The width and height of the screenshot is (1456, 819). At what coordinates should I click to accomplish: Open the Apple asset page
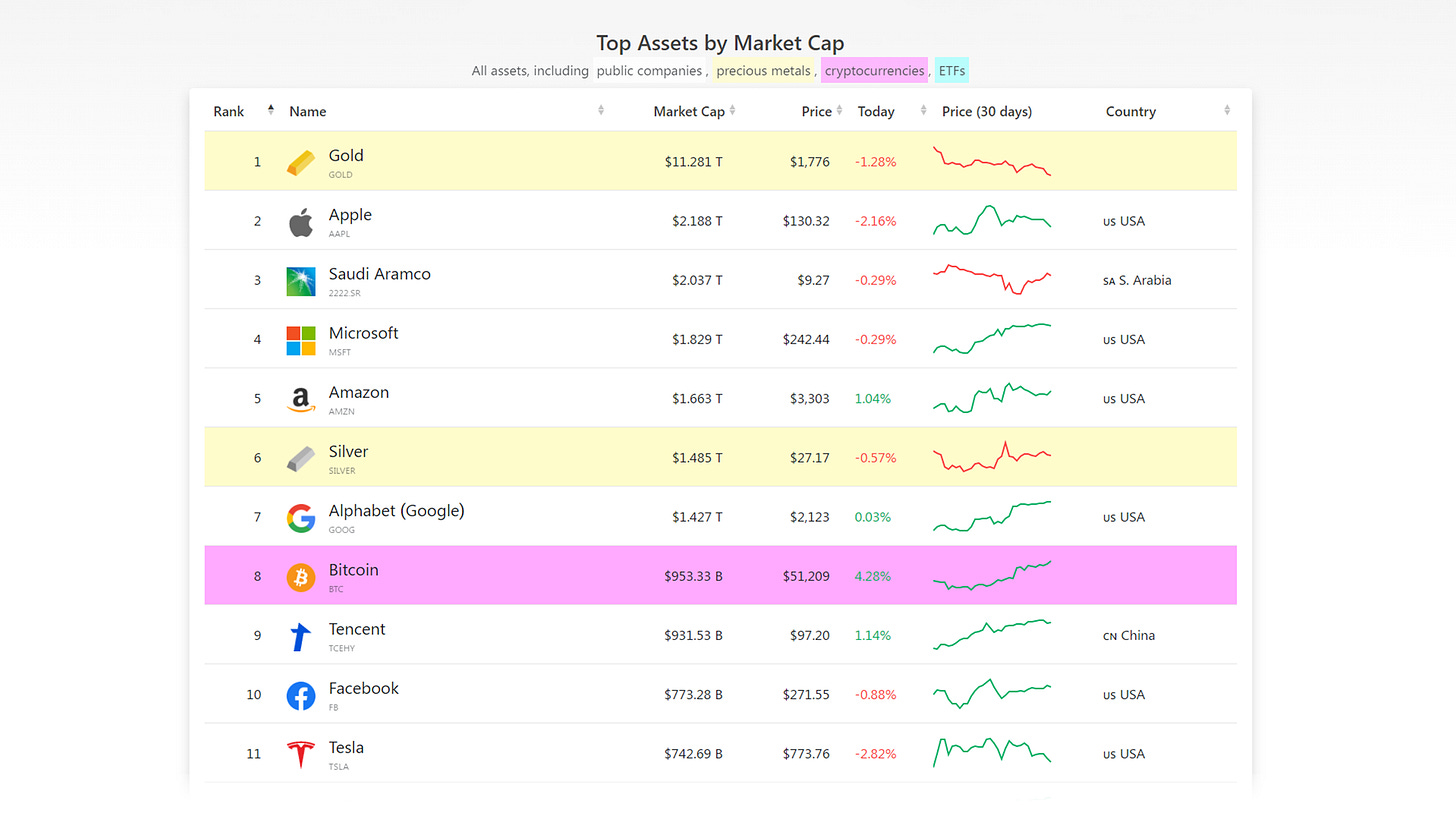[350, 215]
